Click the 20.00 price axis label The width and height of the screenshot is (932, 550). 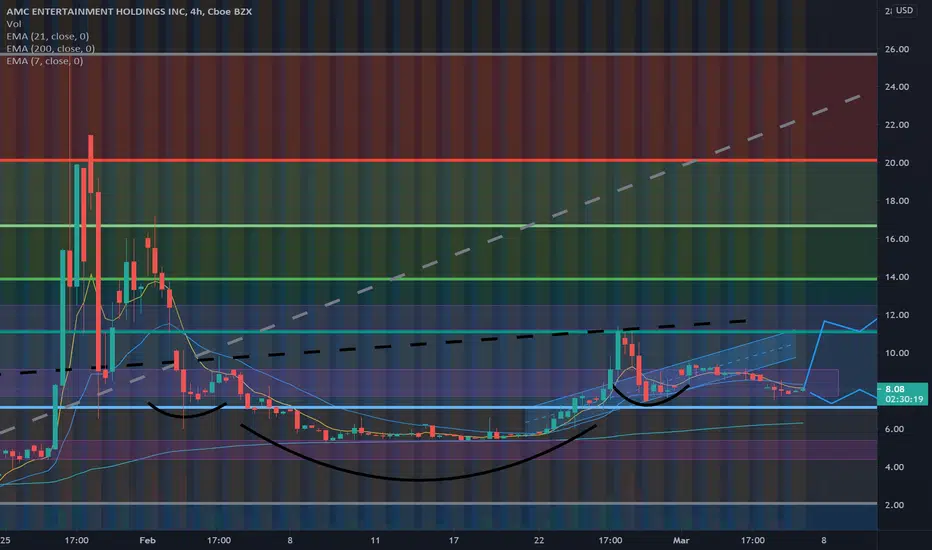click(896, 163)
